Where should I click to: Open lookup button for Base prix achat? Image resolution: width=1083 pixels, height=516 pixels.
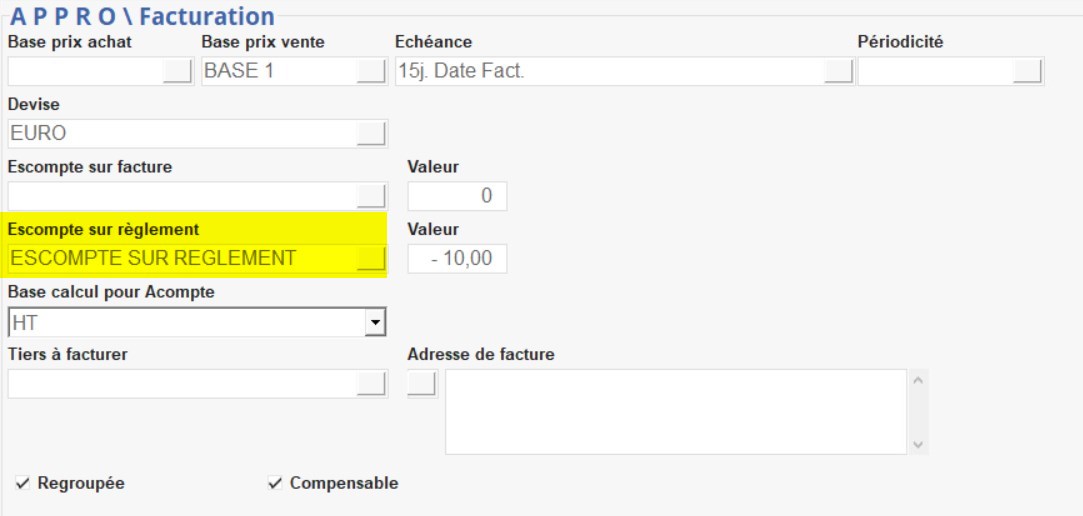tap(178, 71)
